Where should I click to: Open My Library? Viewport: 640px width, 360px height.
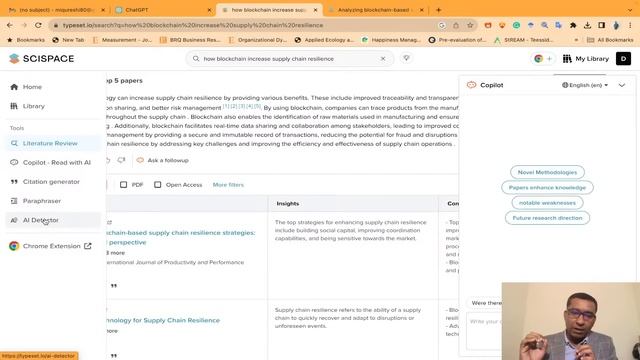586,59
